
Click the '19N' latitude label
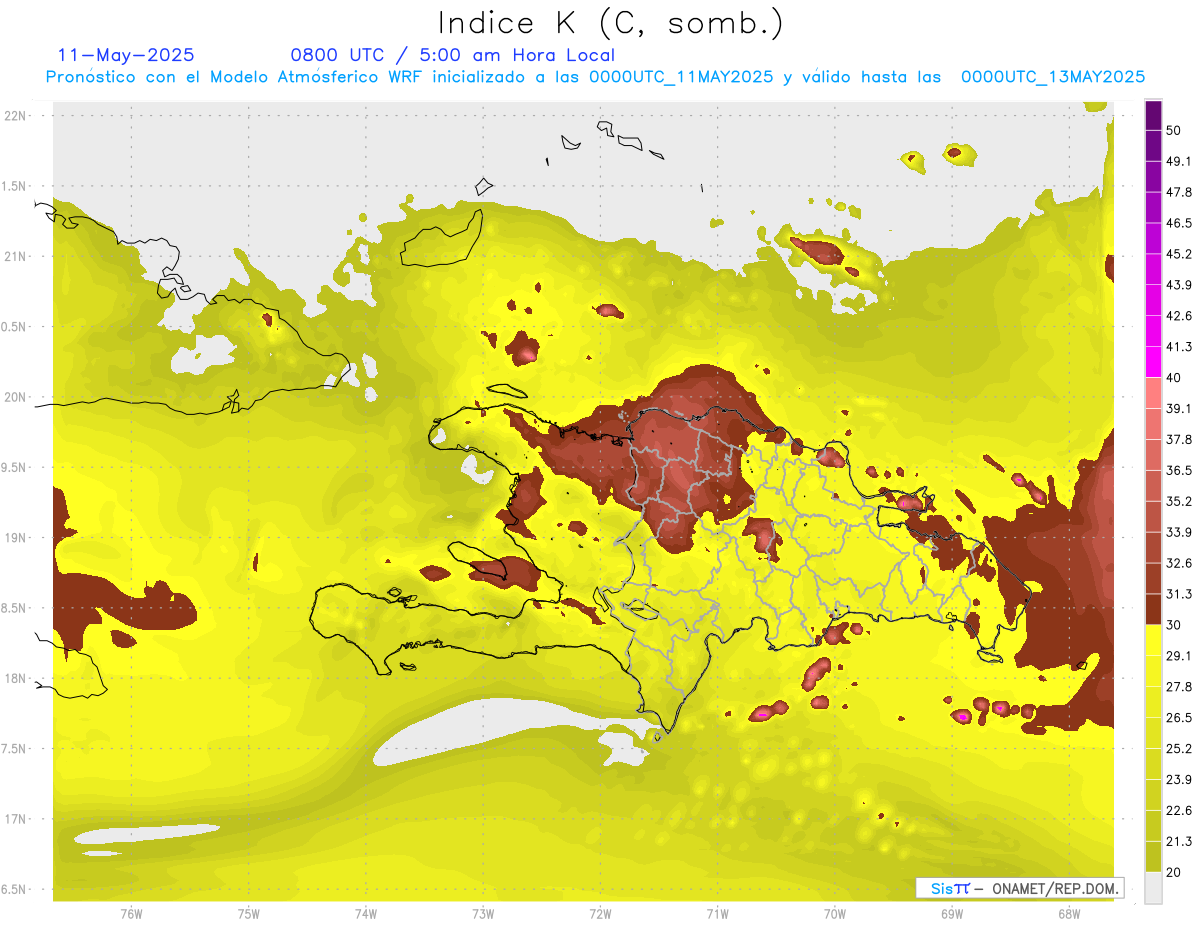[x=16, y=538]
